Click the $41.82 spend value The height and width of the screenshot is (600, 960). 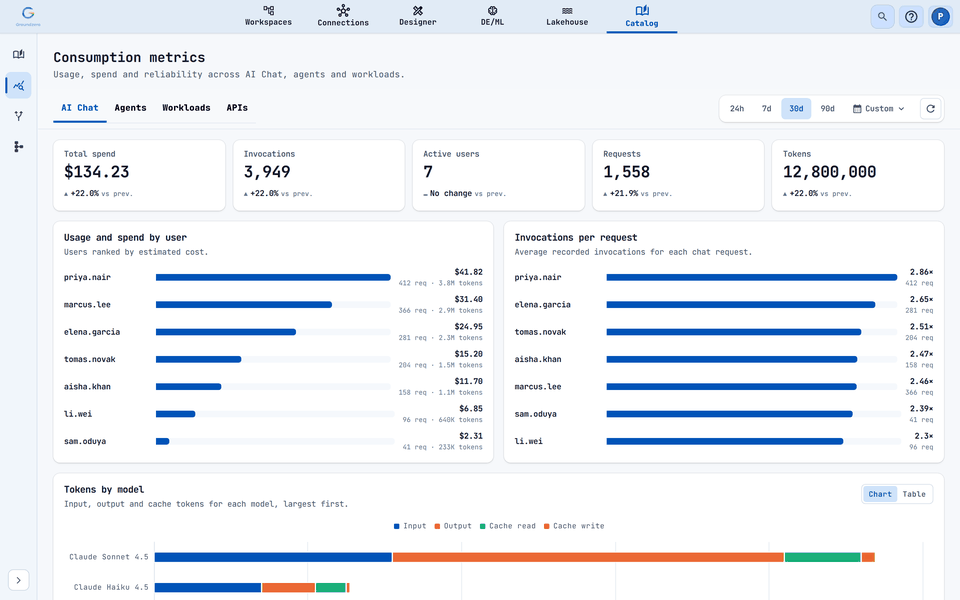coord(468,272)
